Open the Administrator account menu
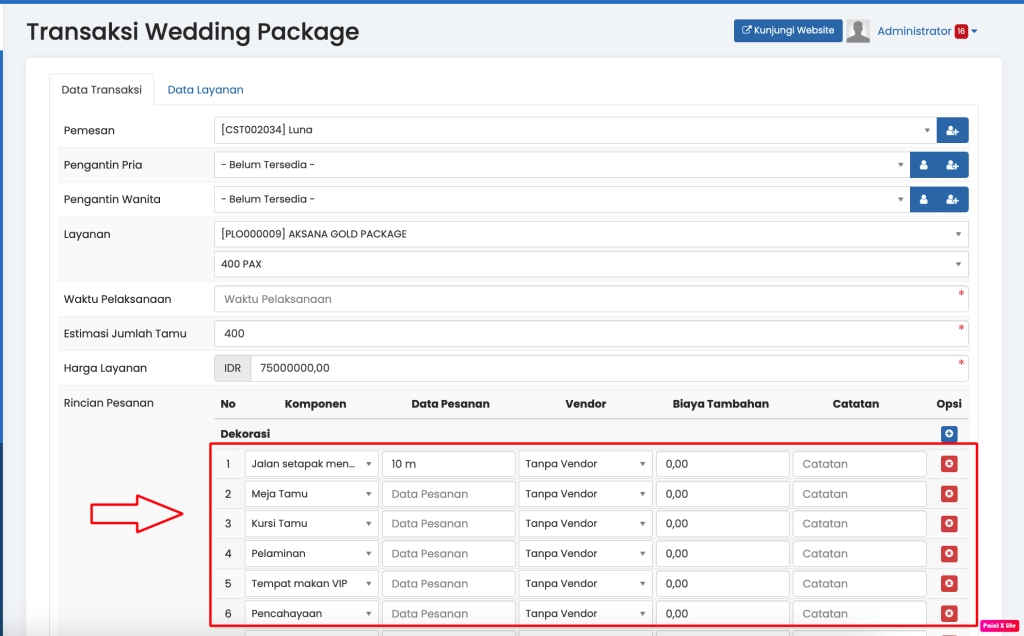 coord(926,31)
